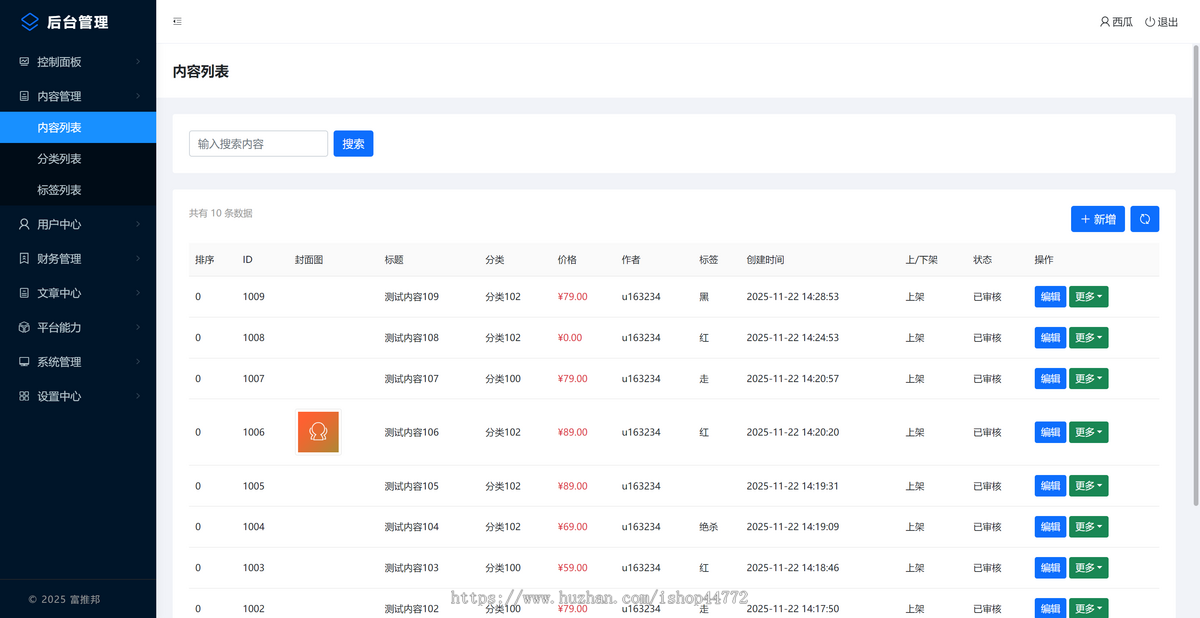Viewport: 1200px width, 618px height.
Task: Open 标签列表 in the sidebar
Action: (x=78, y=190)
